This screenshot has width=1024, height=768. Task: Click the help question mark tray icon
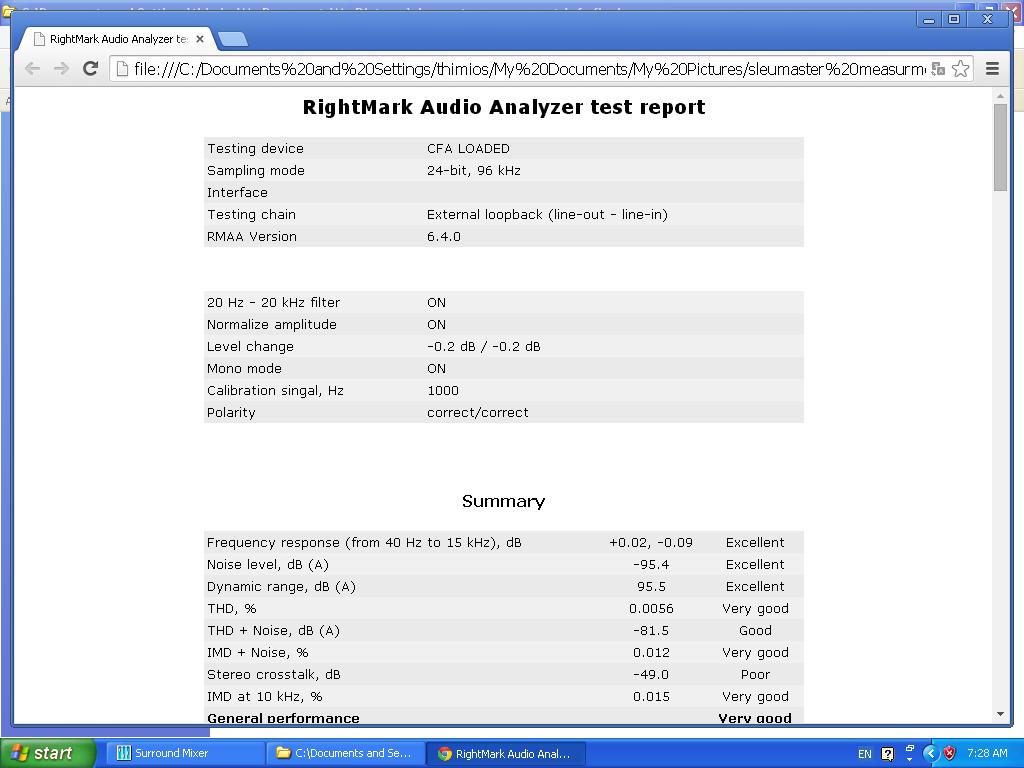tap(888, 754)
